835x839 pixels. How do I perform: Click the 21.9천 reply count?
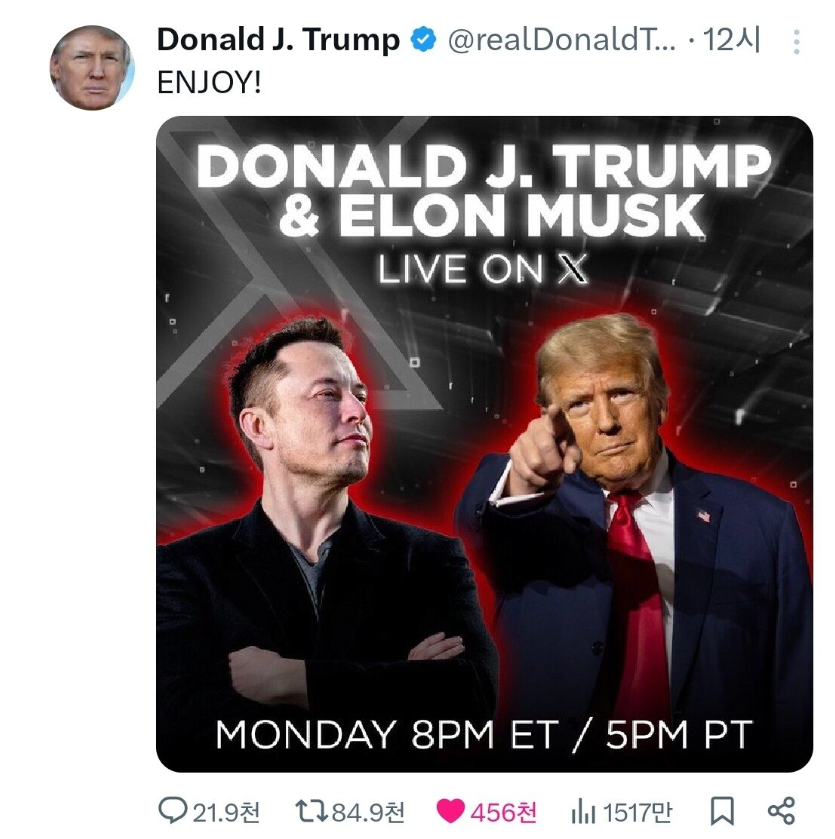point(226,811)
